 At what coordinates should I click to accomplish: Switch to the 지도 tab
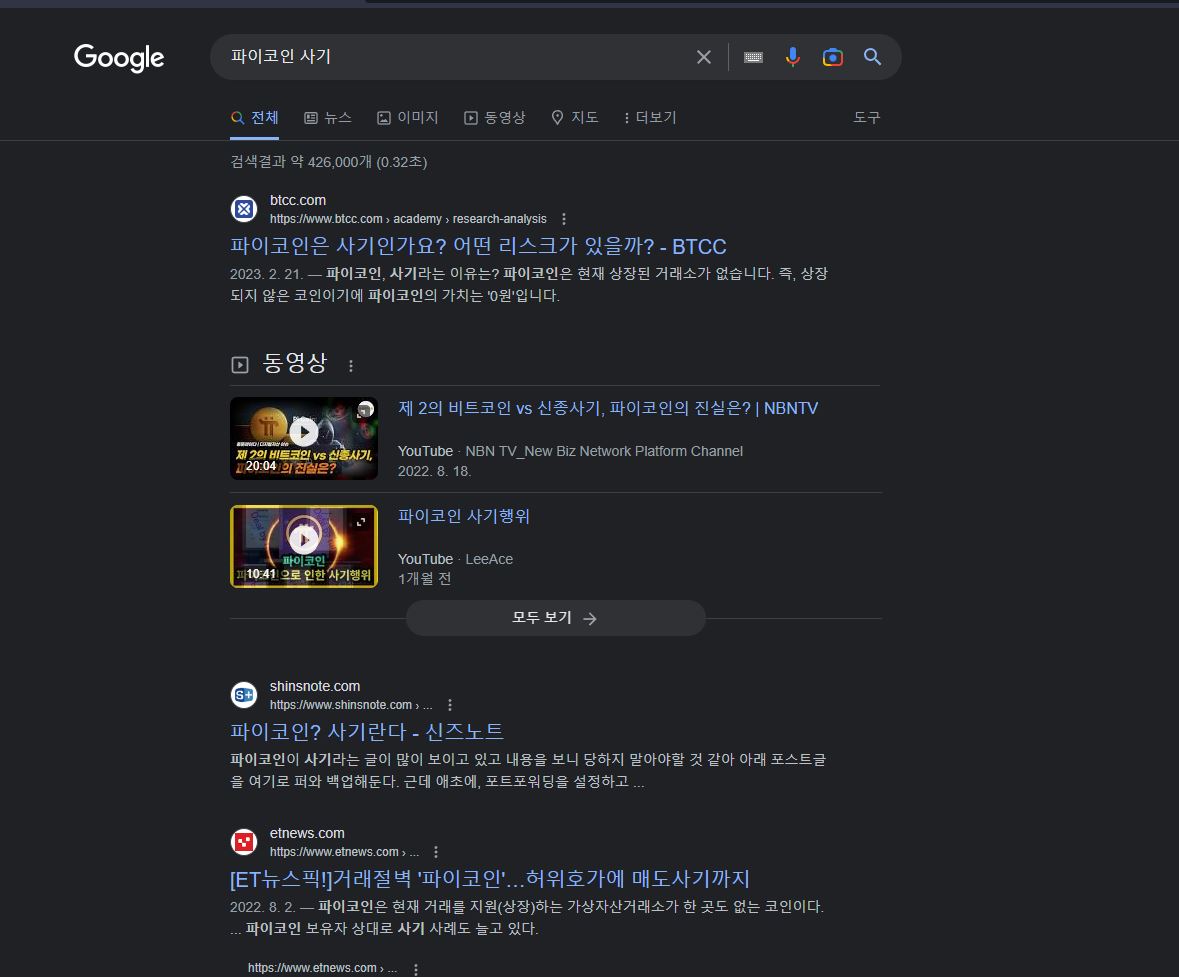[x=574, y=117]
